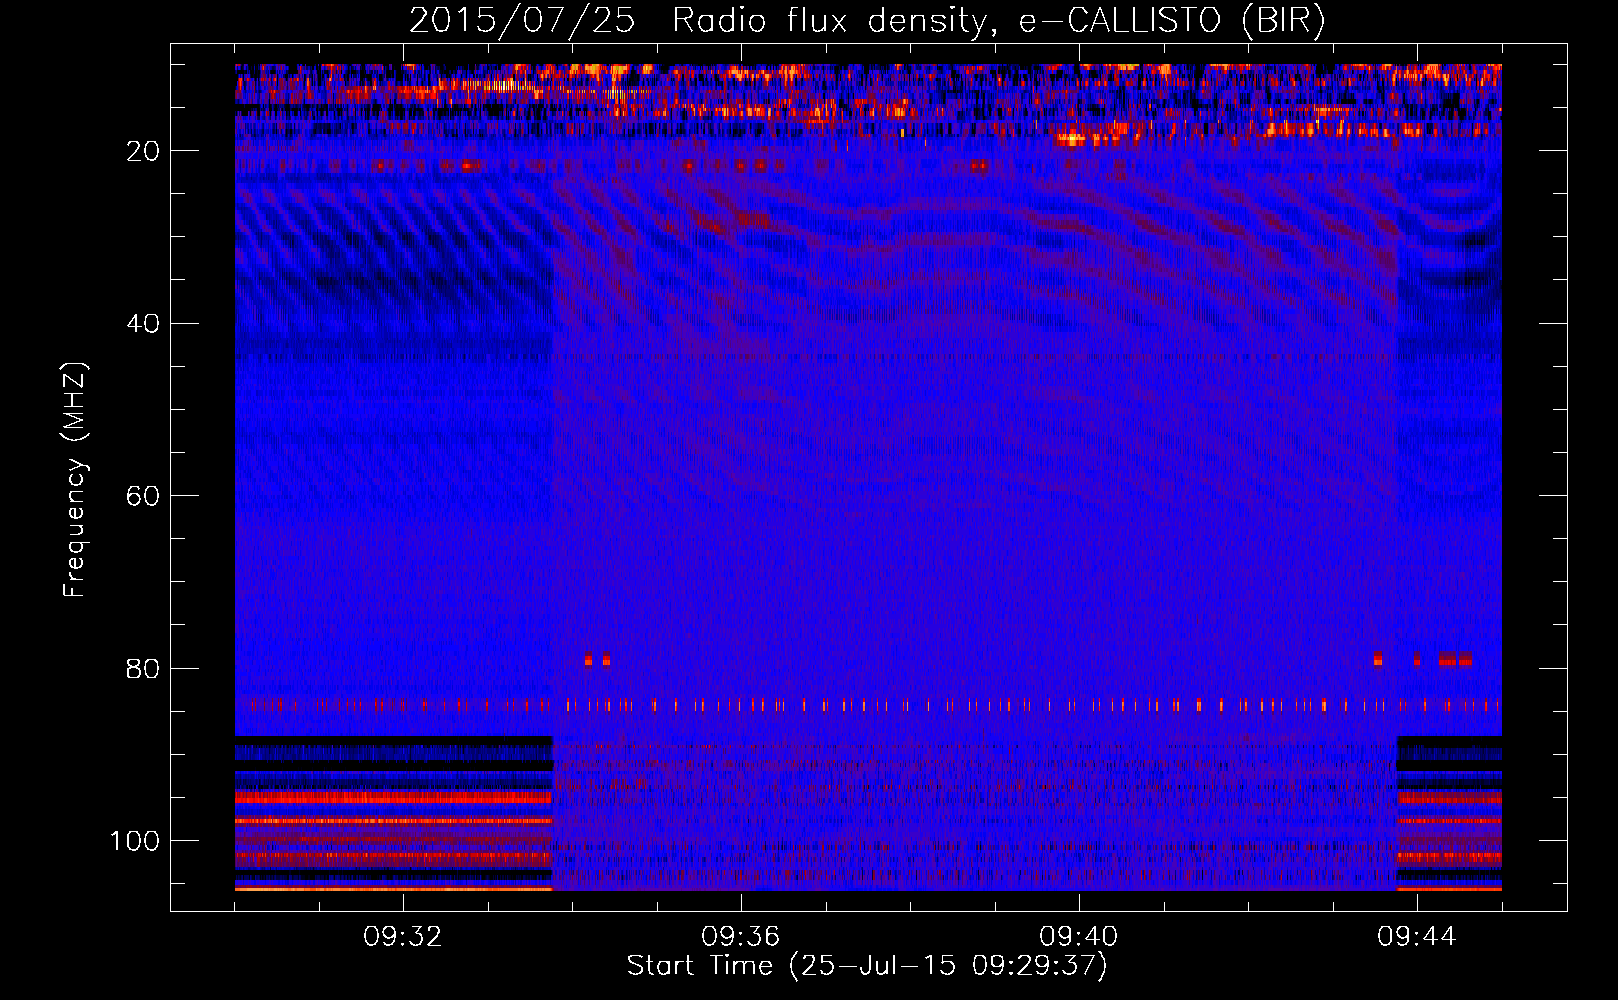Viewport: 1618px width, 1000px height.
Task: Click the frequency tick label '60'
Action: point(144,496)
